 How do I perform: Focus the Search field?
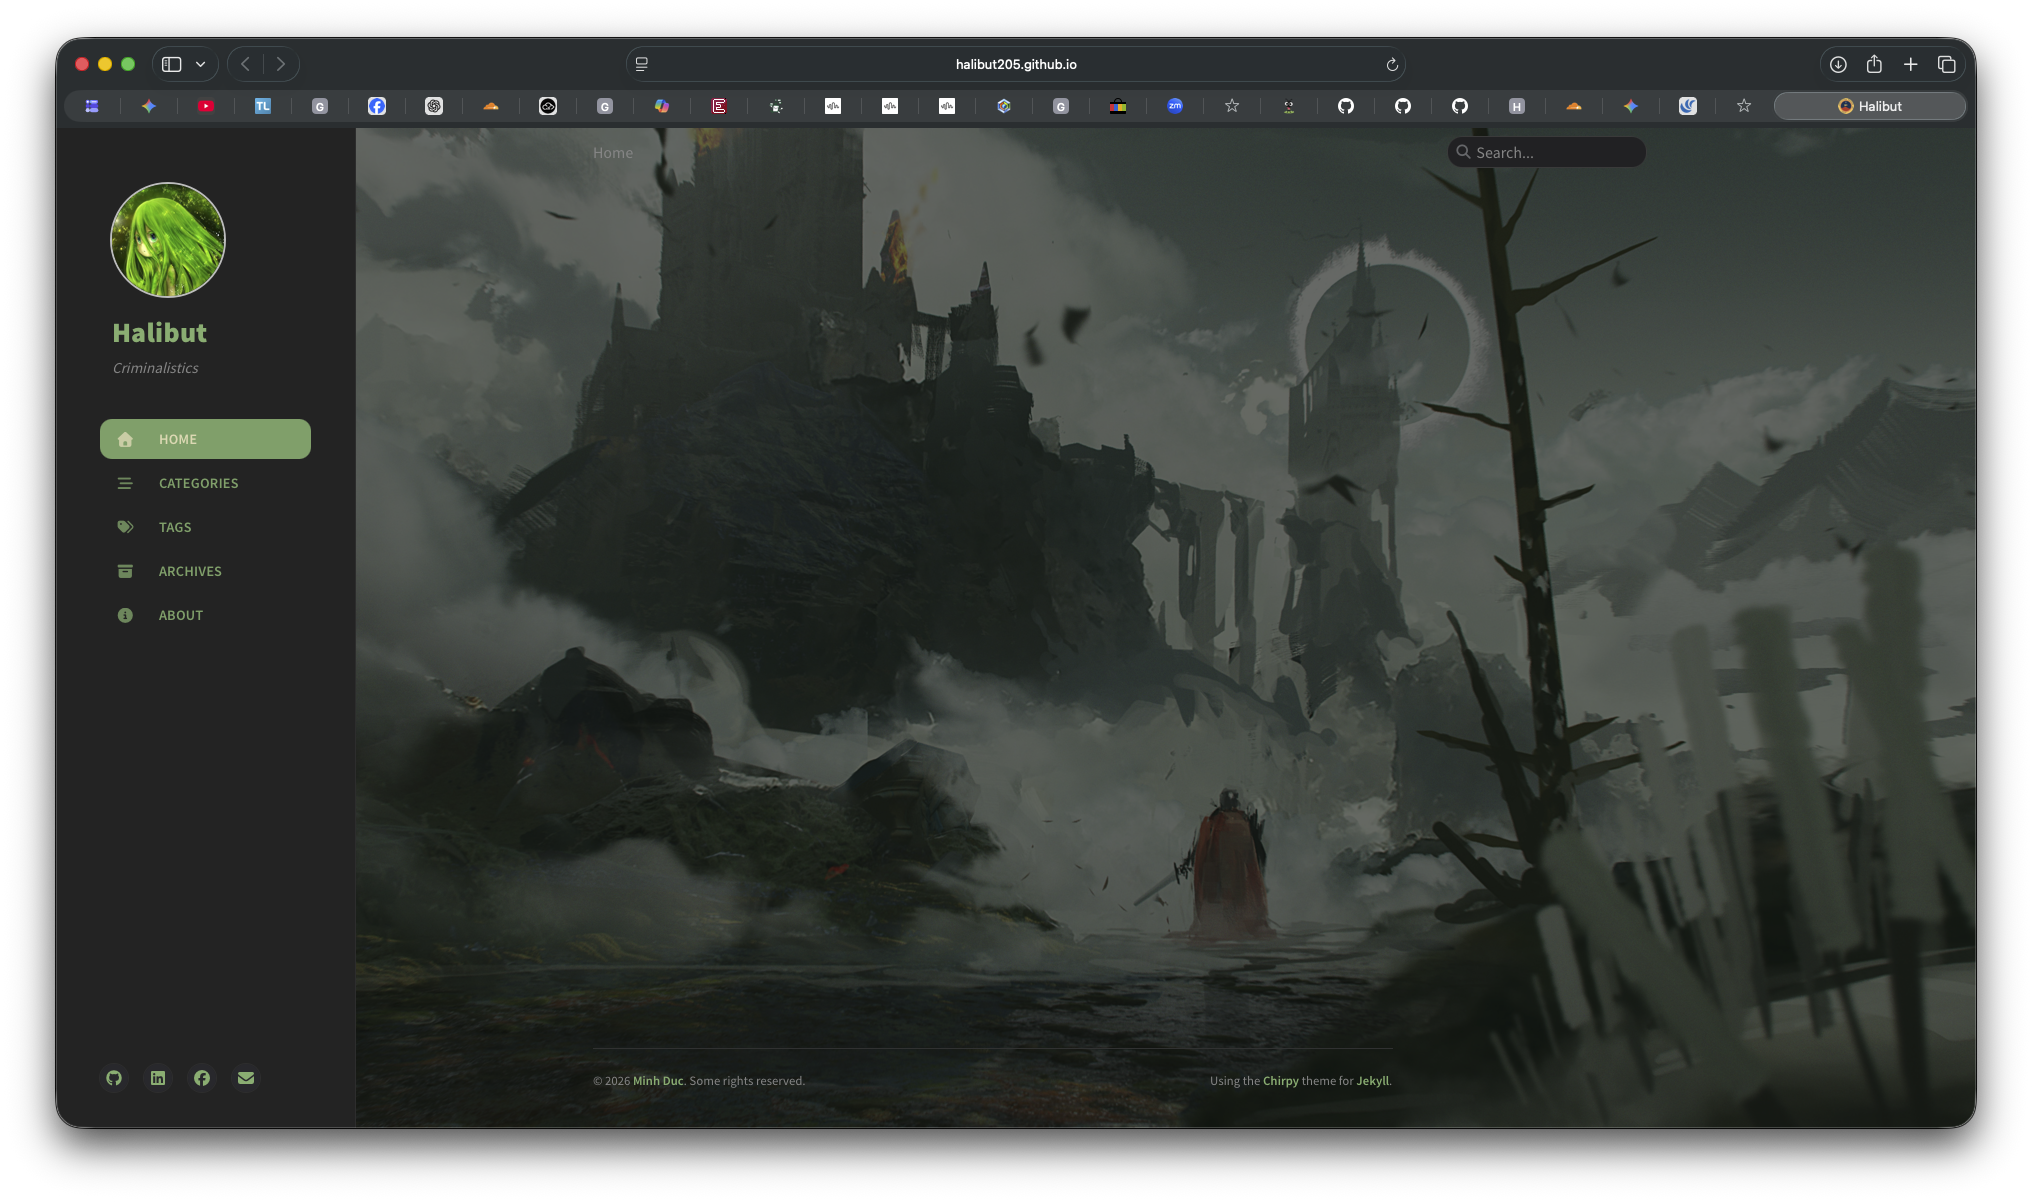coord(1547,152)
